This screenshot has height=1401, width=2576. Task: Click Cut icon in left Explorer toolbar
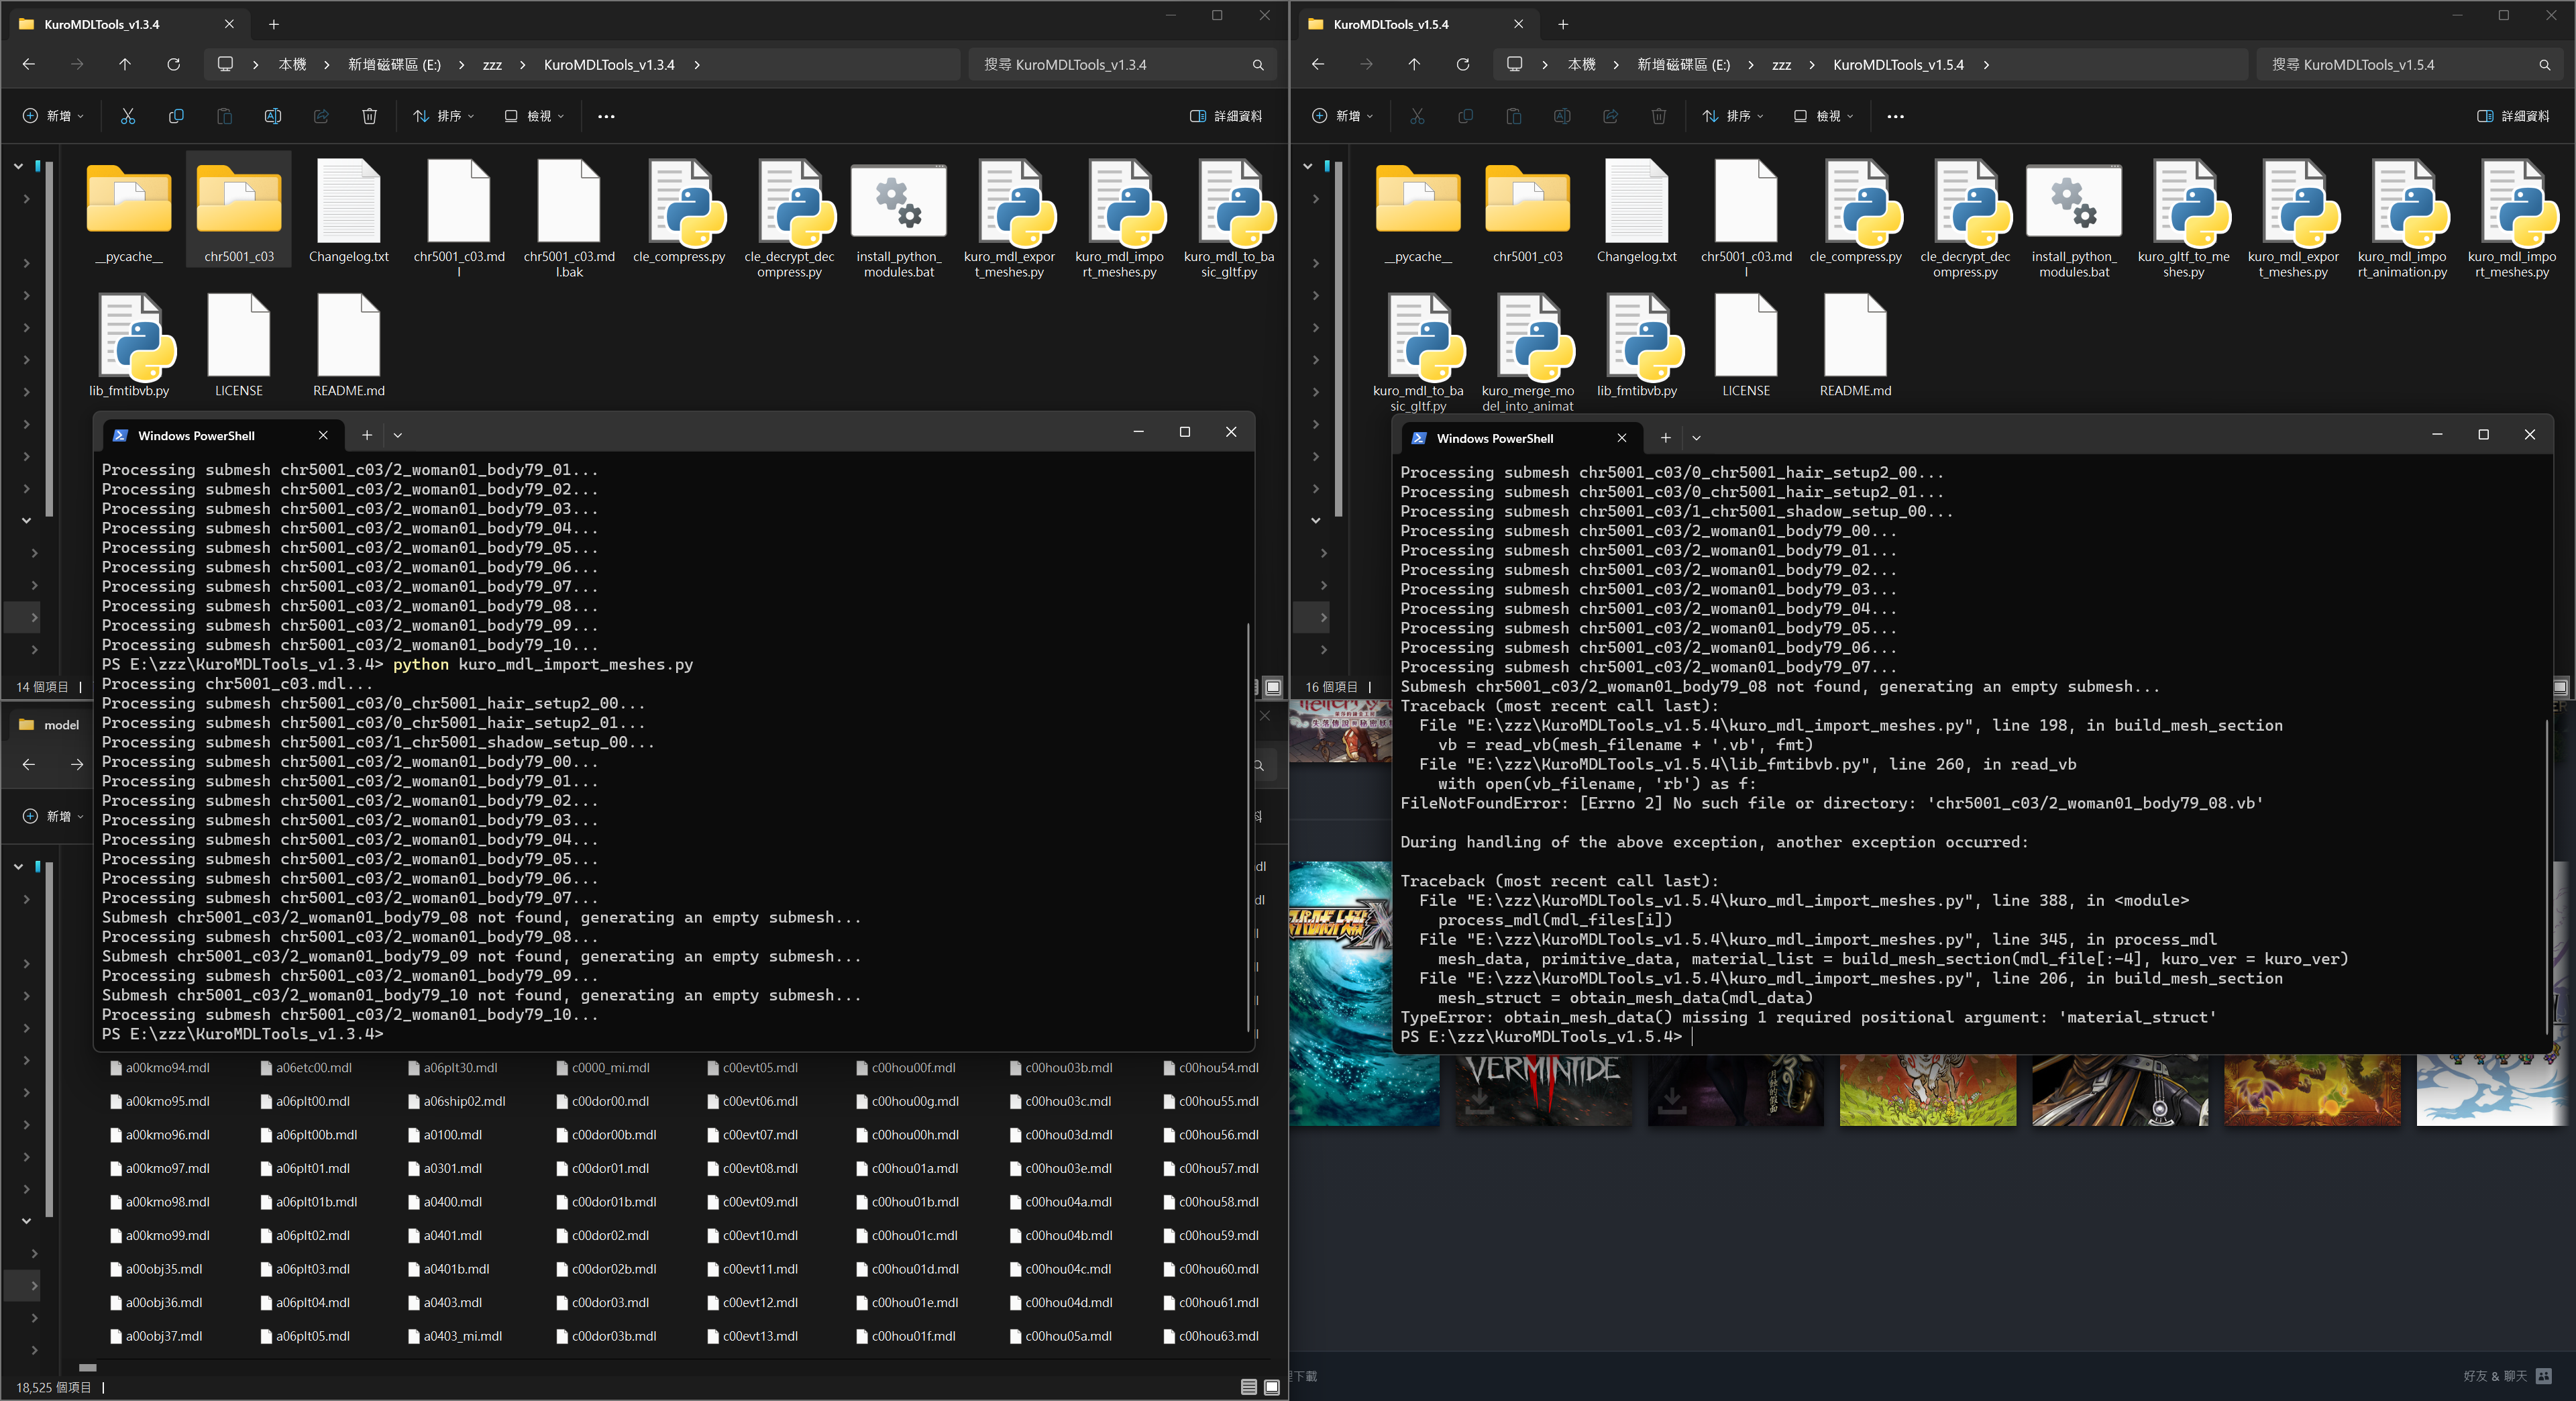[x=128, y=116]
